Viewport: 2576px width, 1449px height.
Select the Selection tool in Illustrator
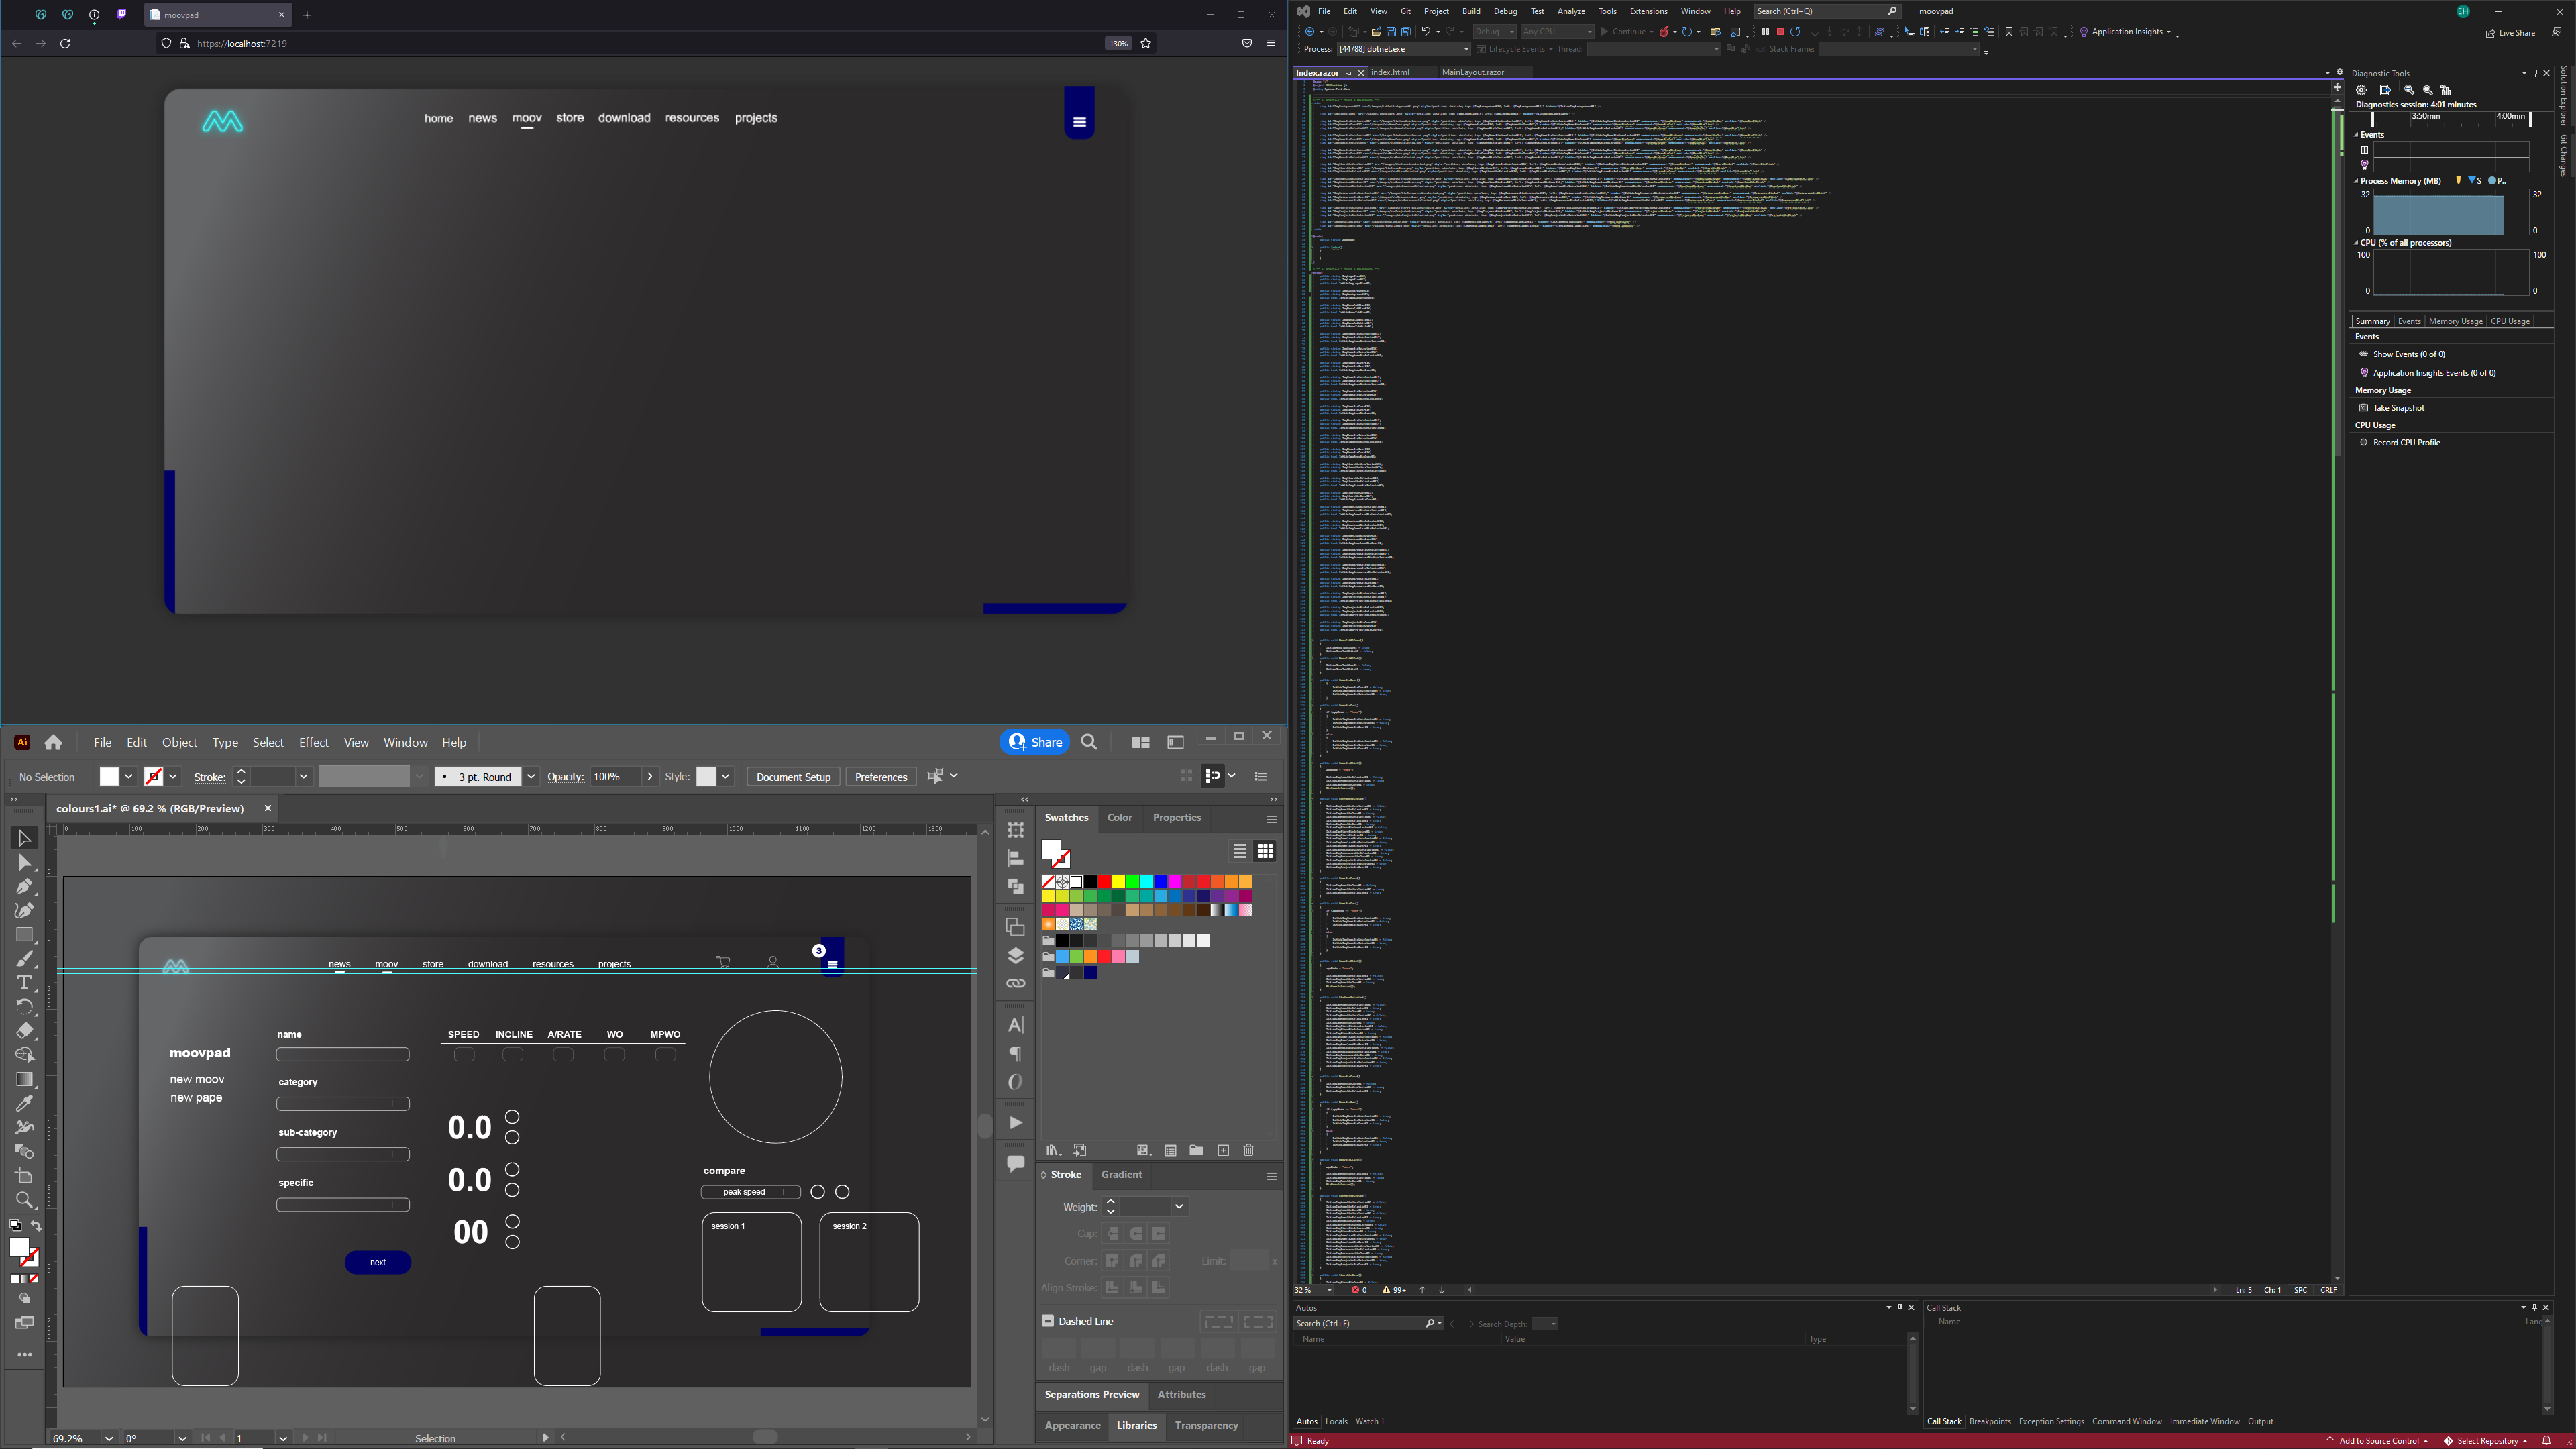coord(25,838)
